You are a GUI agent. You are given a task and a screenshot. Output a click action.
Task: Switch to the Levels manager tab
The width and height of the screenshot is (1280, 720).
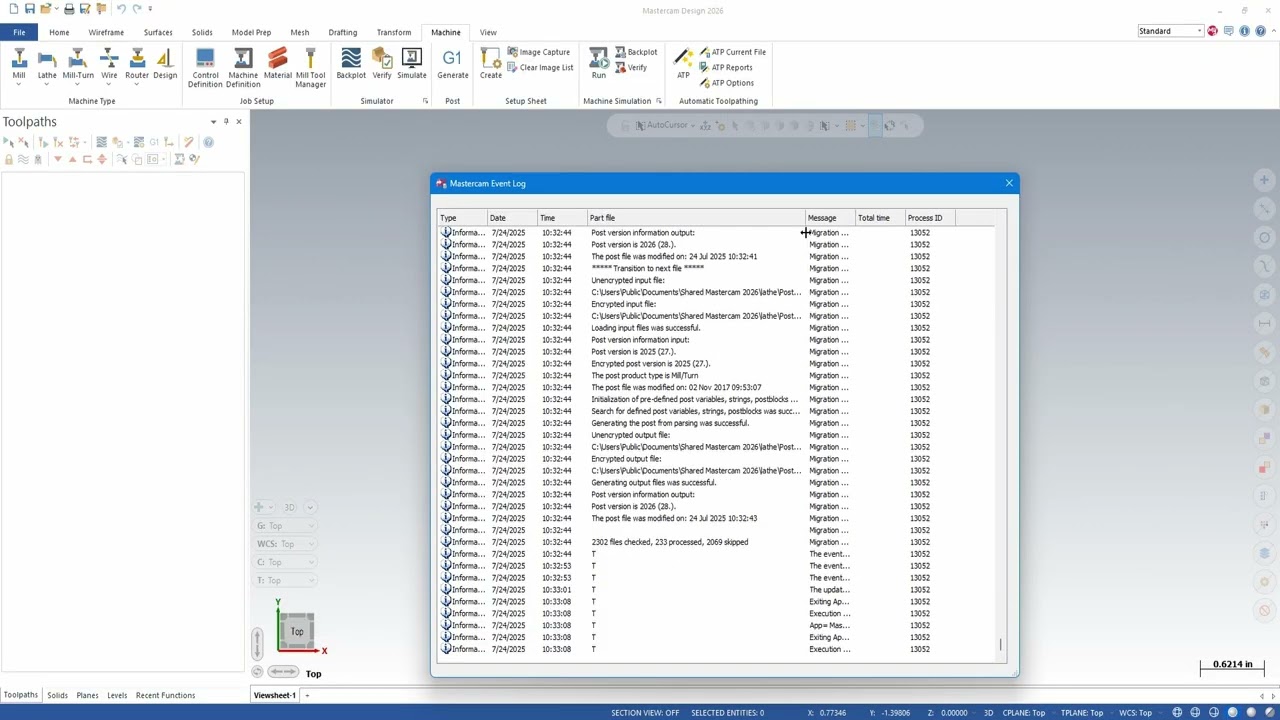(117, 695)
